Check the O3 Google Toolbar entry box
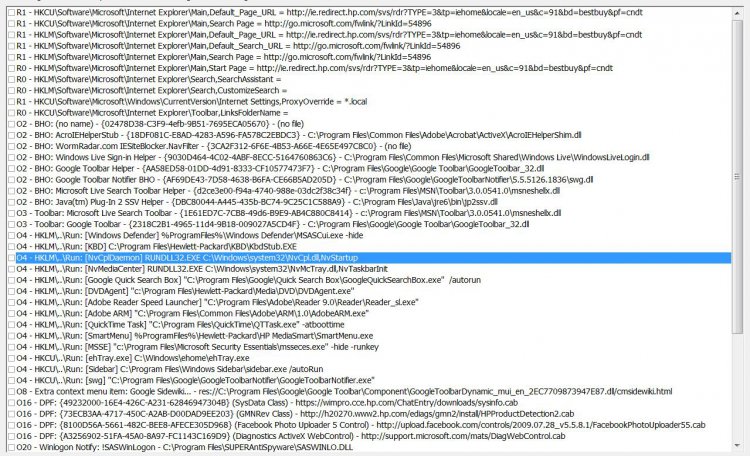The image size is (750, 456). 11,224
